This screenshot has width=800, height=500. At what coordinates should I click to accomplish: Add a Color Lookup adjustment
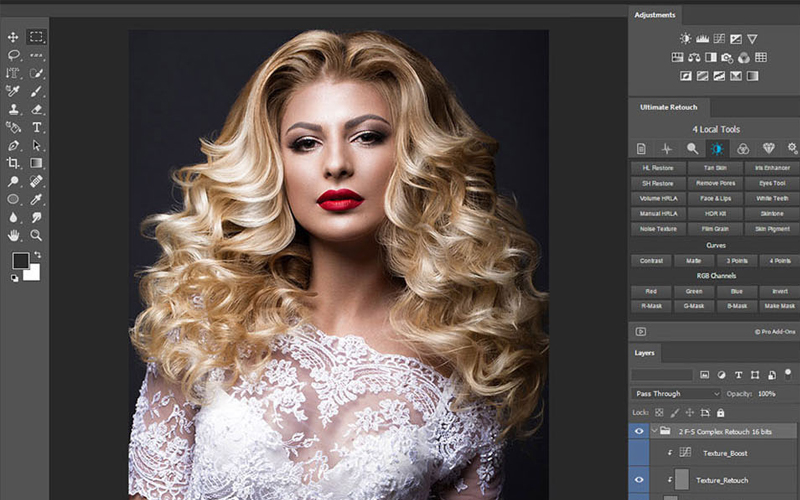(761, 57)
